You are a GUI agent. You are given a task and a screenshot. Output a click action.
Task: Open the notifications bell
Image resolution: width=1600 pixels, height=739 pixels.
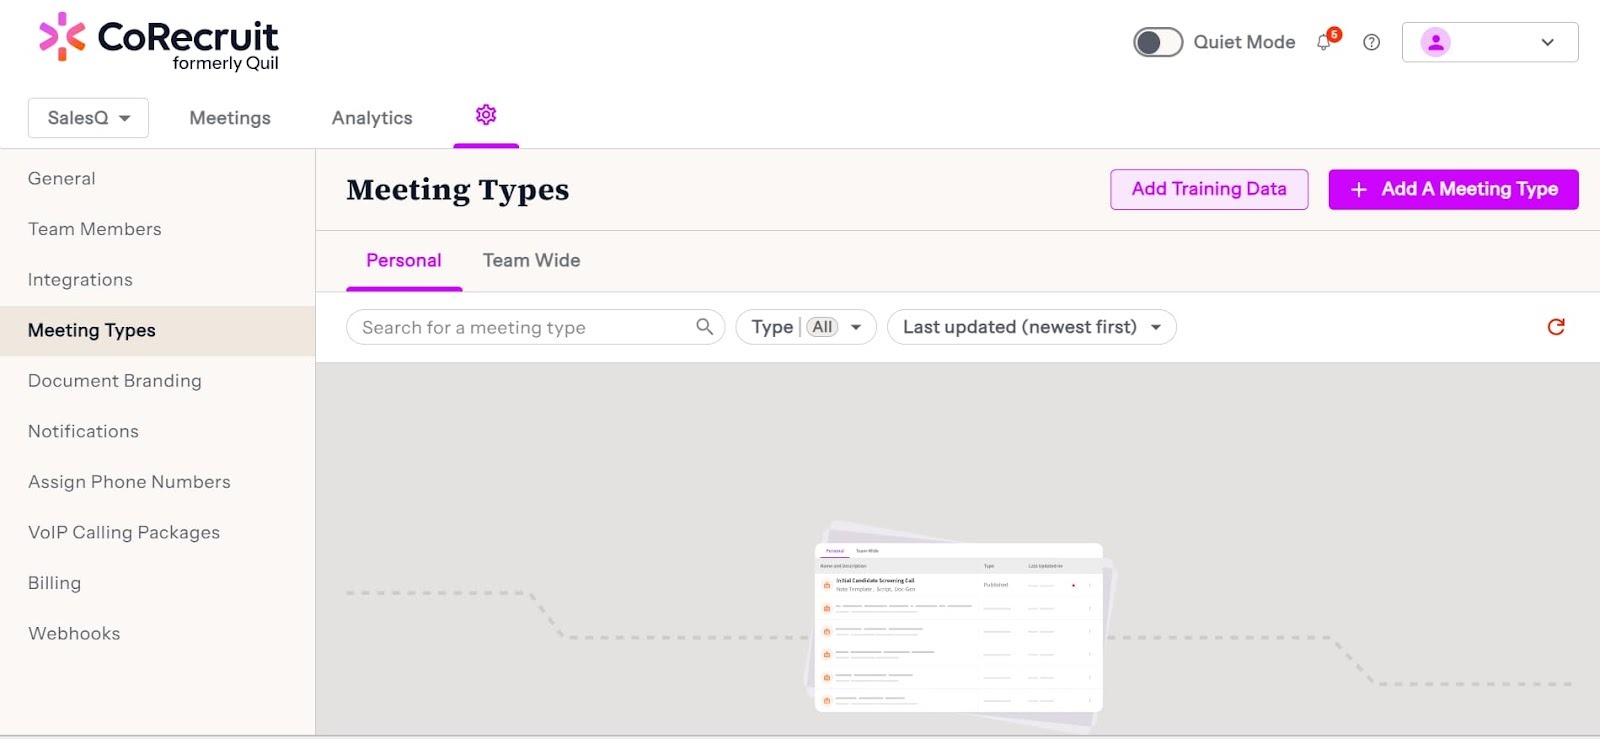click(1325, 42)
